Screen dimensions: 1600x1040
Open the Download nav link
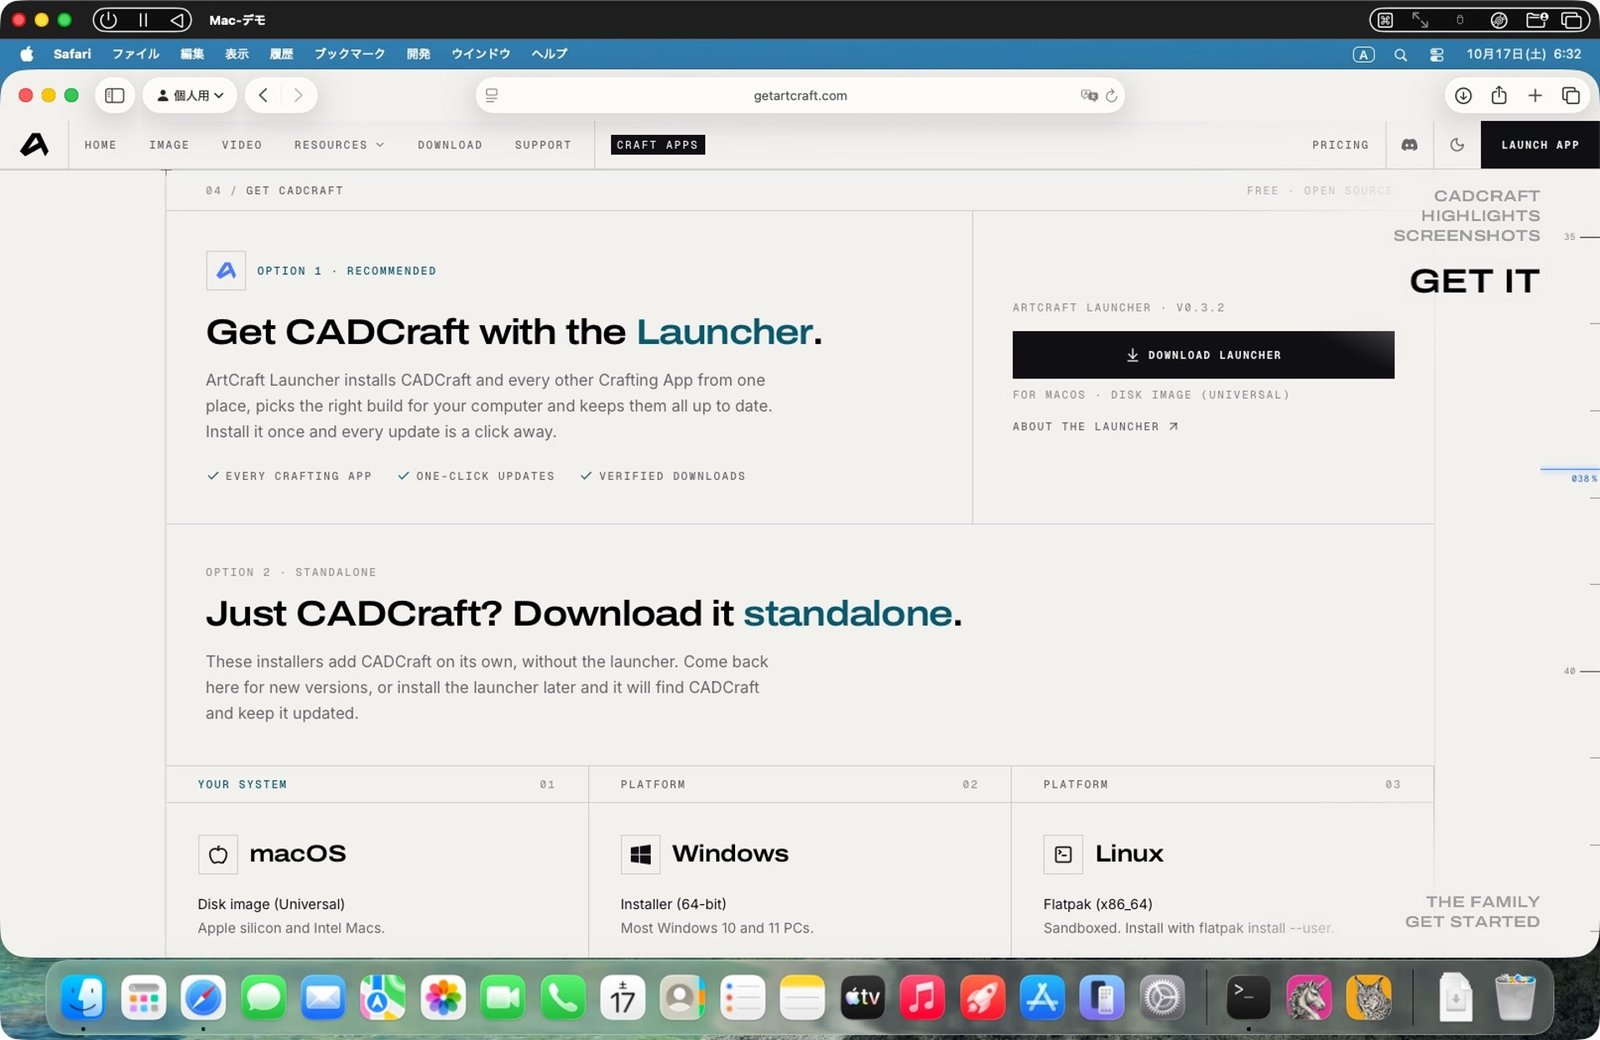pos(450,145)
